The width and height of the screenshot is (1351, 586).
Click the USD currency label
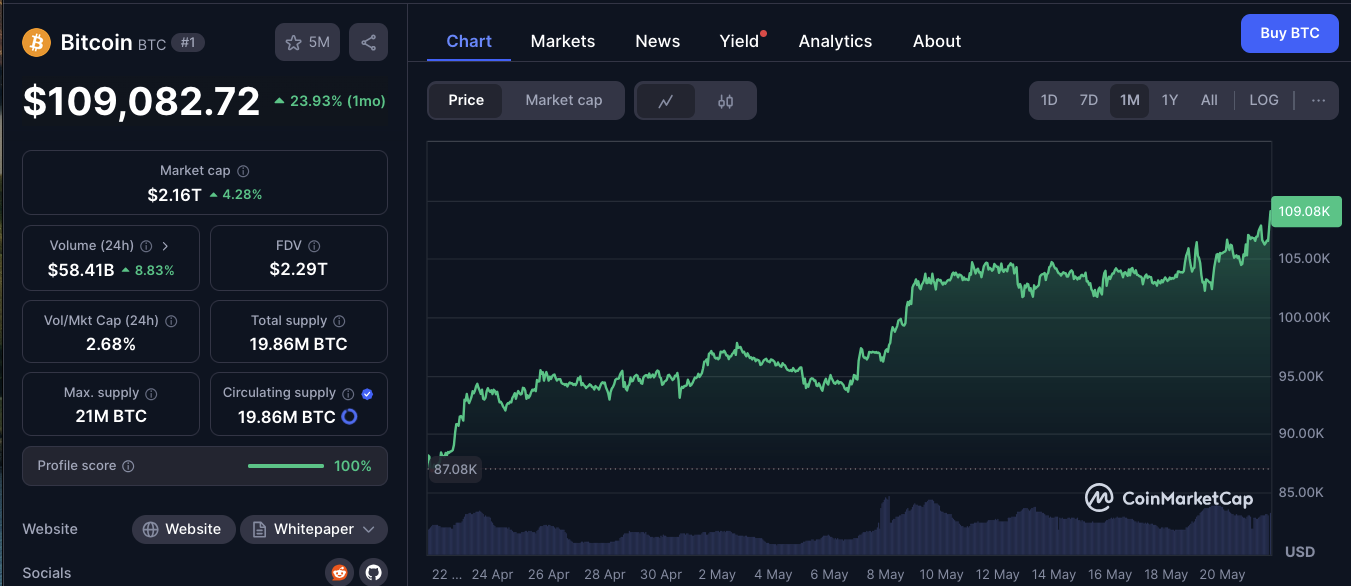coord(1300,552)
